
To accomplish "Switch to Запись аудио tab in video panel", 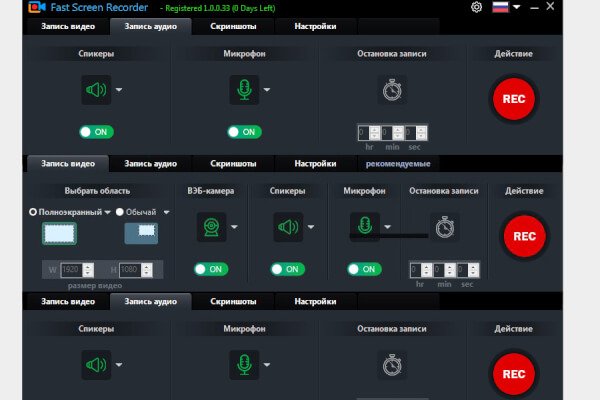I will 150,164.
